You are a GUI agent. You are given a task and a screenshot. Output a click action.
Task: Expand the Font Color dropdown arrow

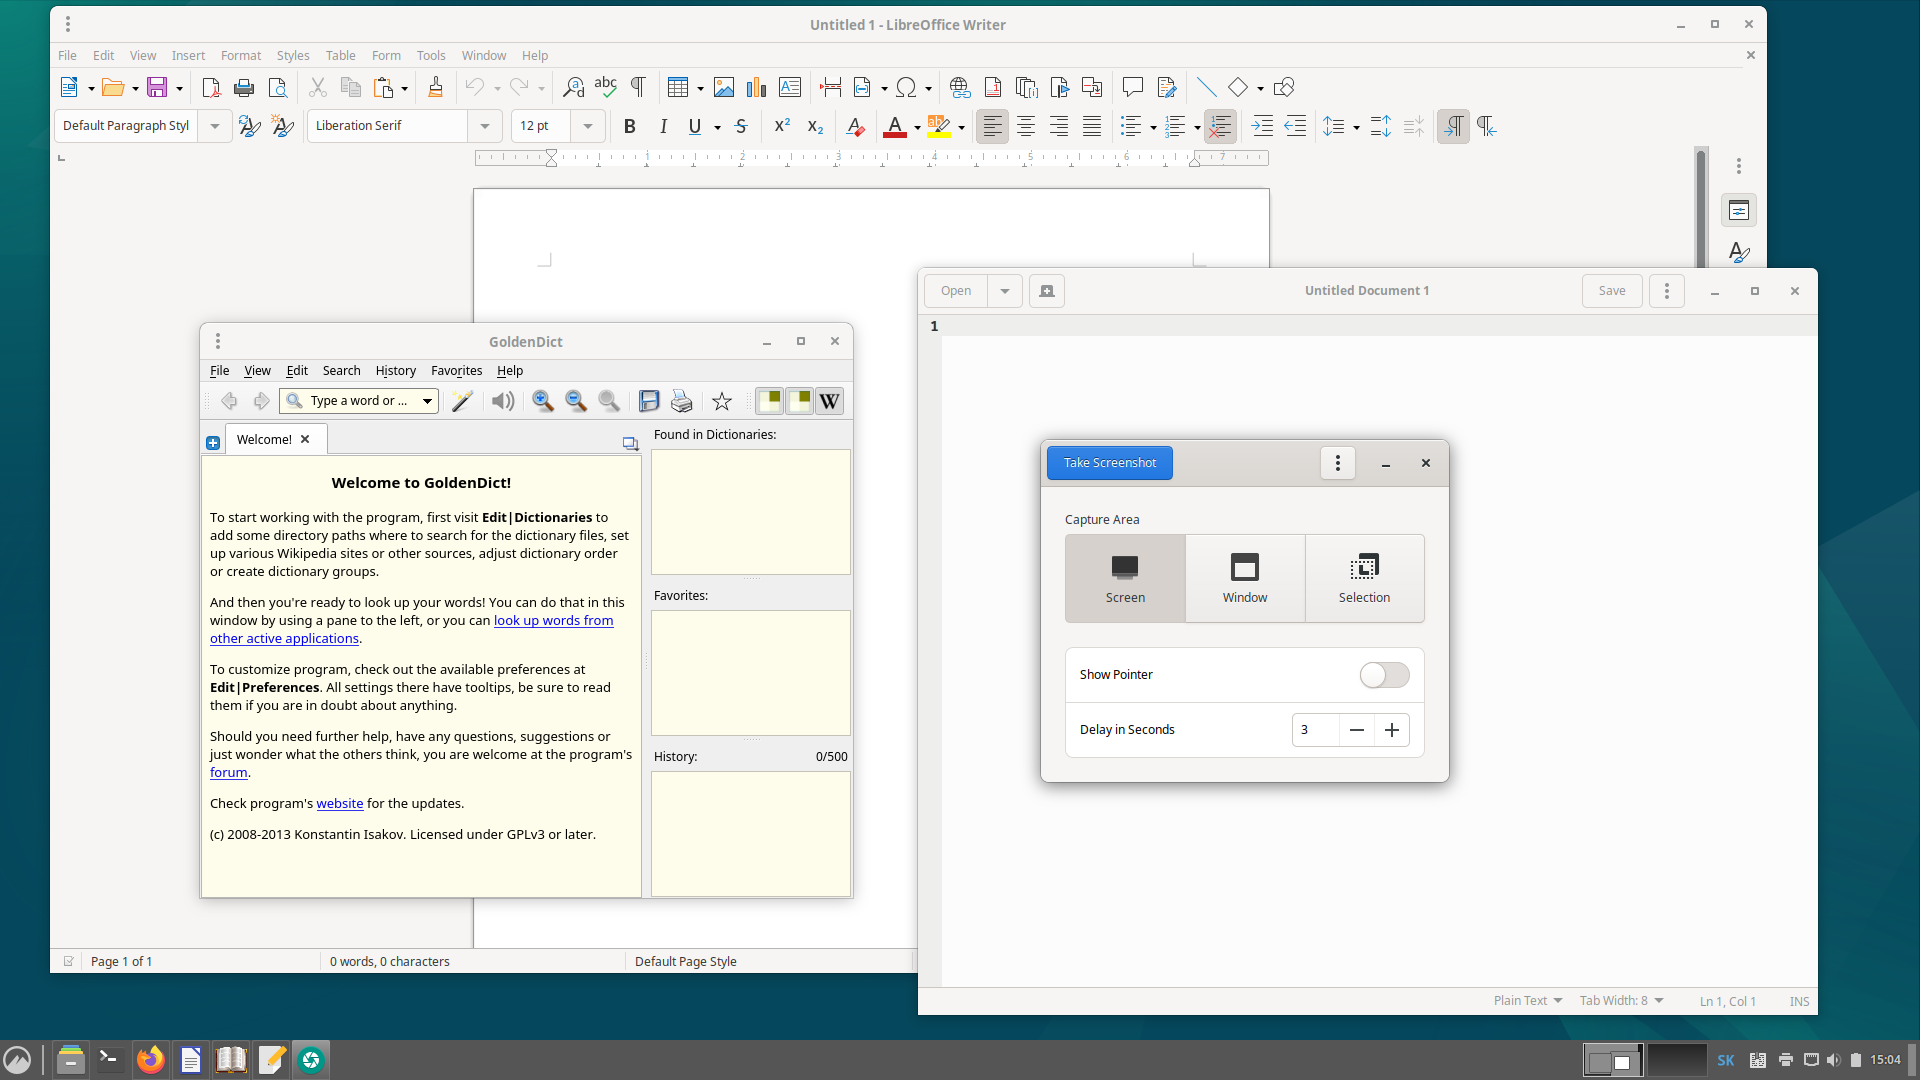coord(917,126)
